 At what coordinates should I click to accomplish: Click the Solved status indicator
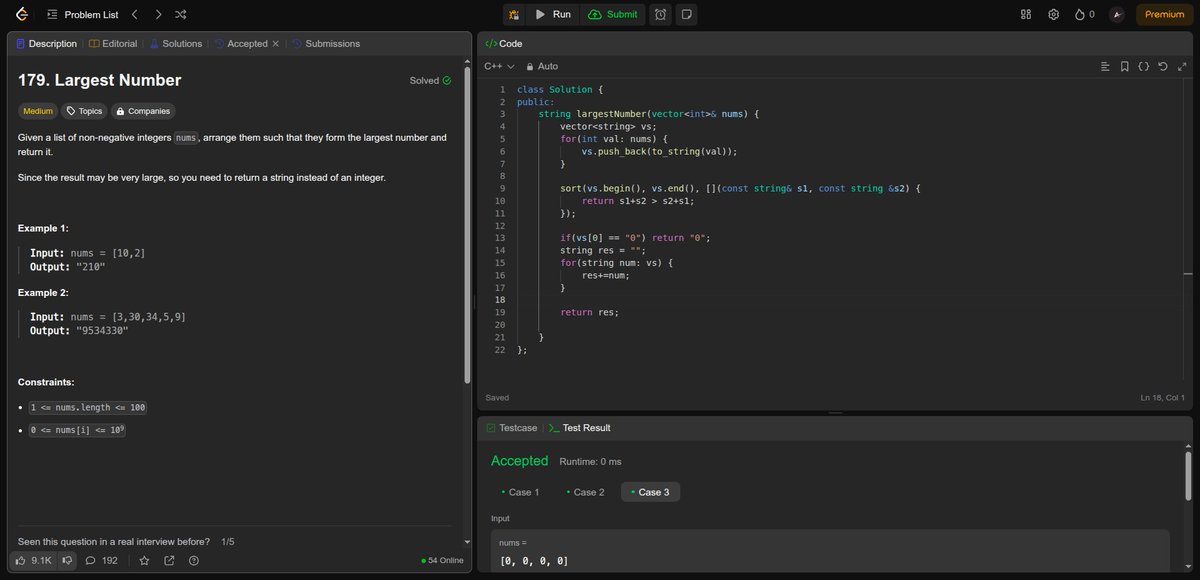[x=430, y=80]
